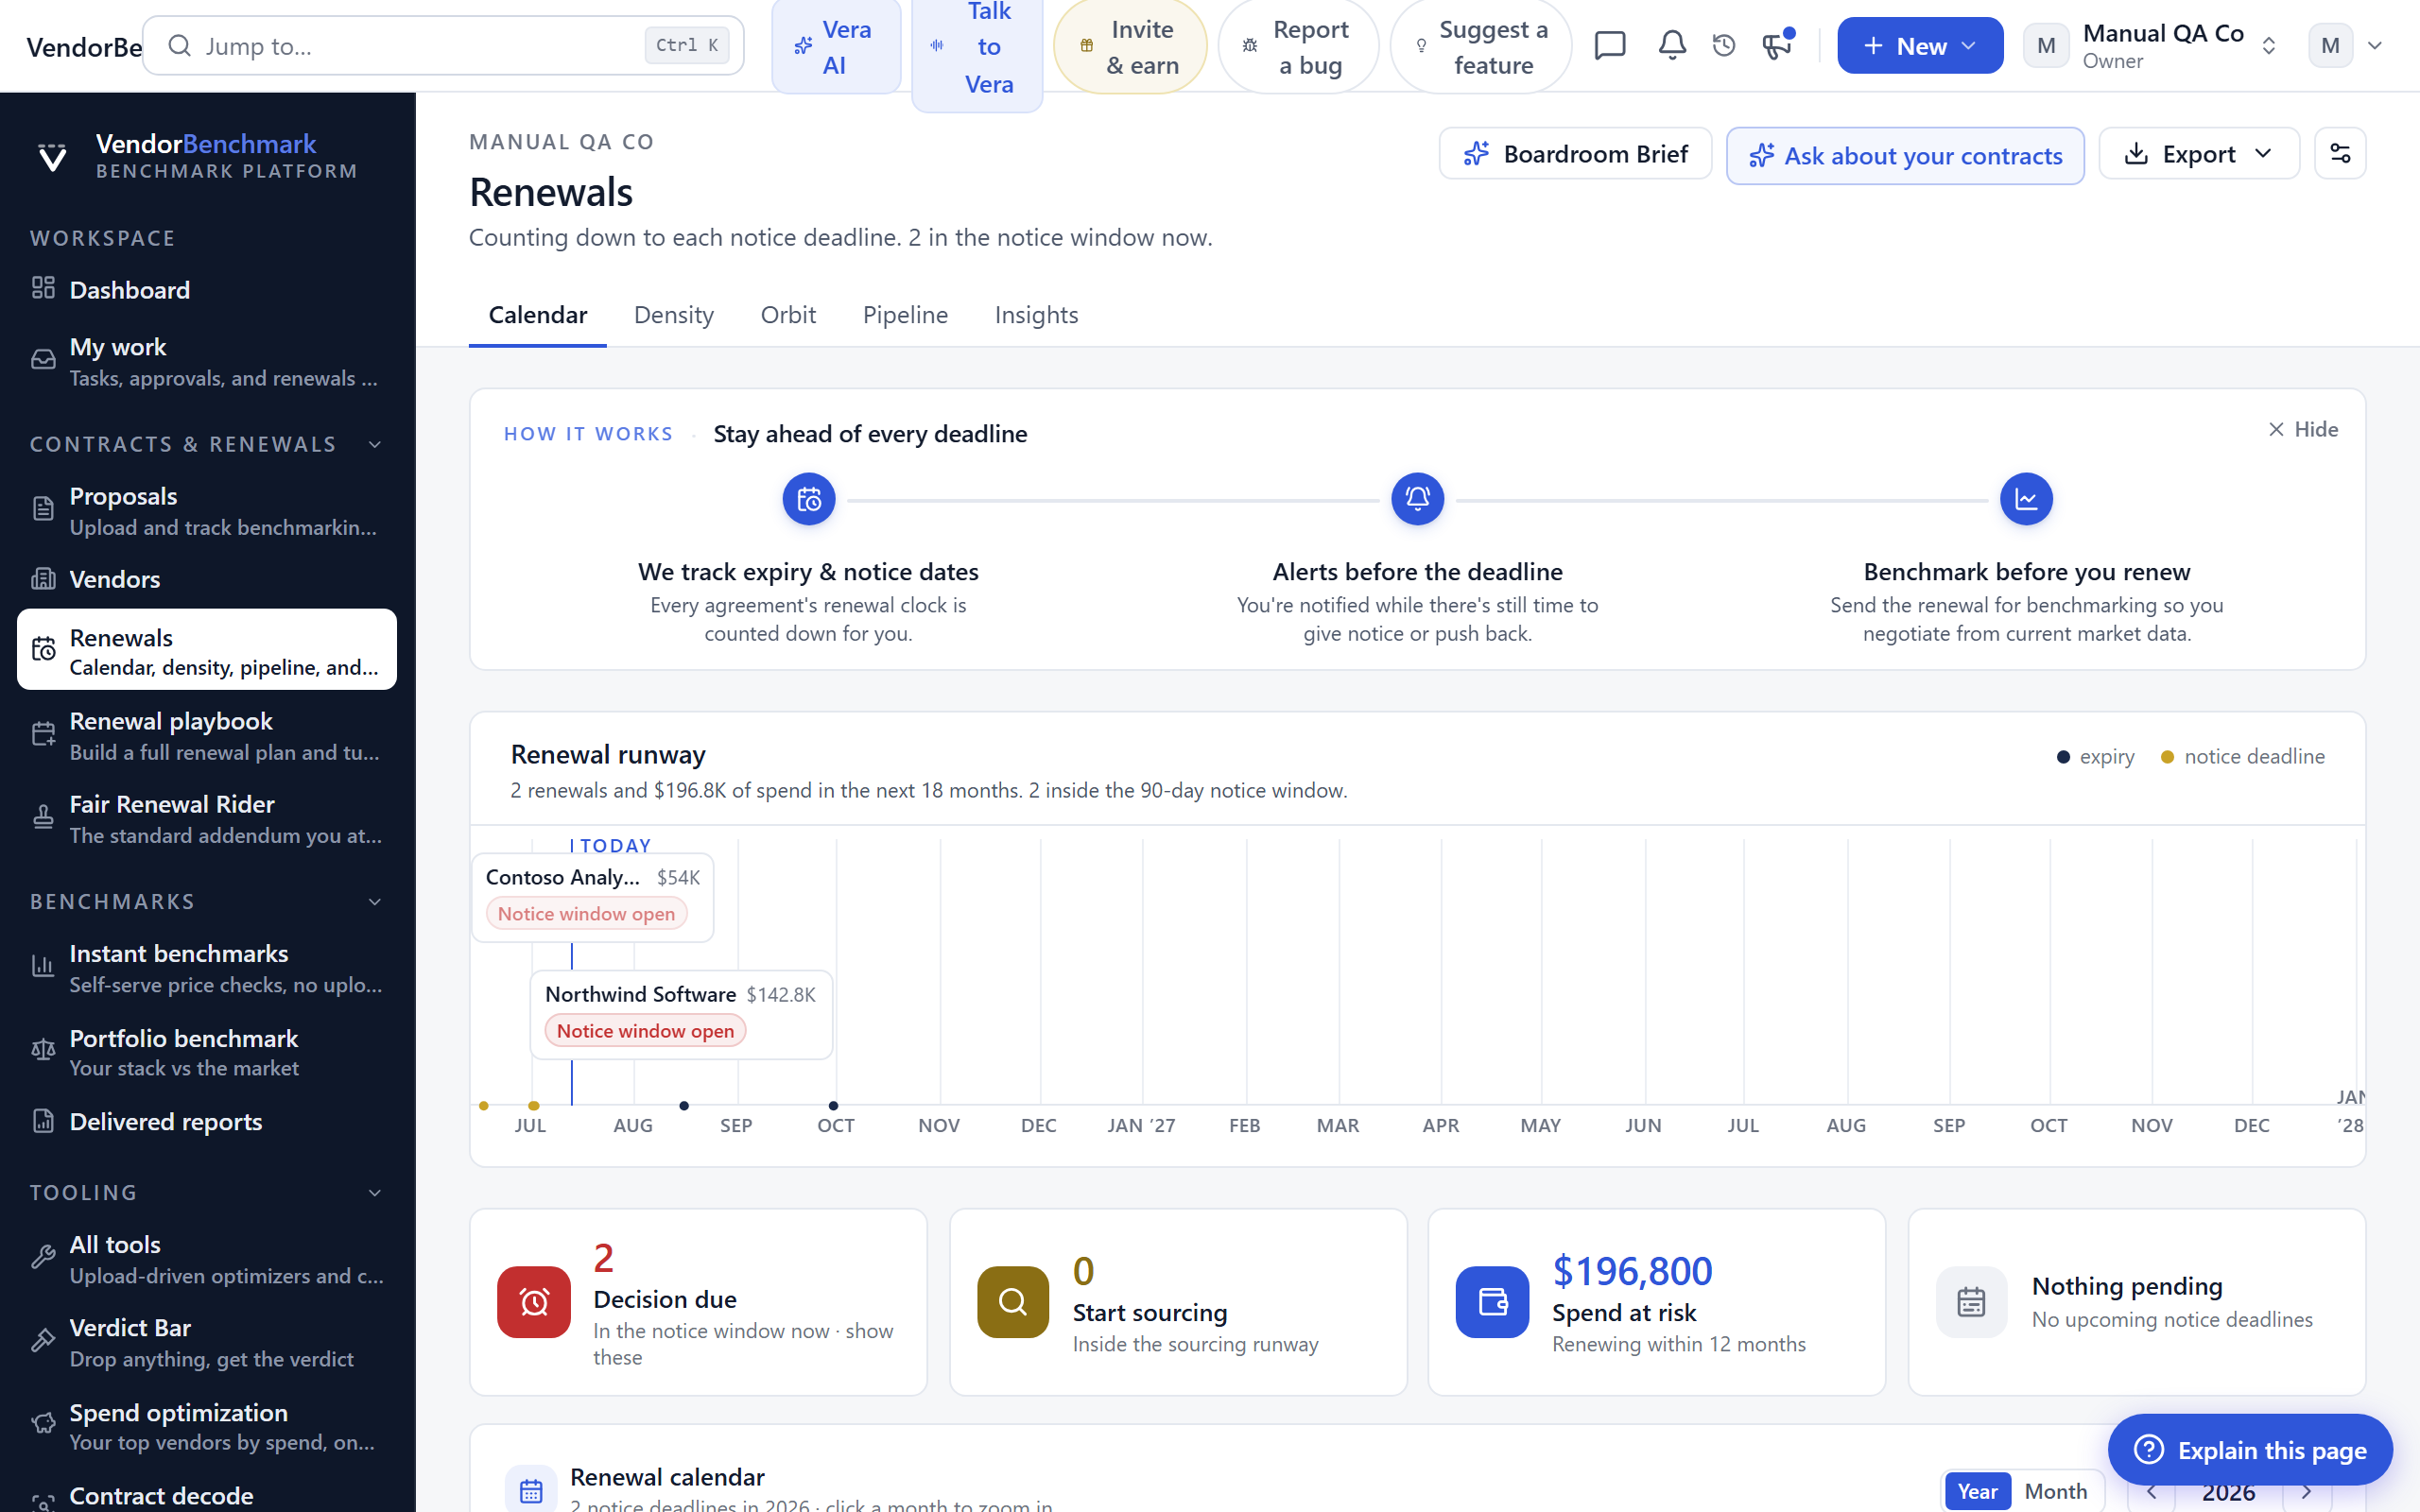Click the Vendors building icon

pyautogui.click(x=43, y=578)
